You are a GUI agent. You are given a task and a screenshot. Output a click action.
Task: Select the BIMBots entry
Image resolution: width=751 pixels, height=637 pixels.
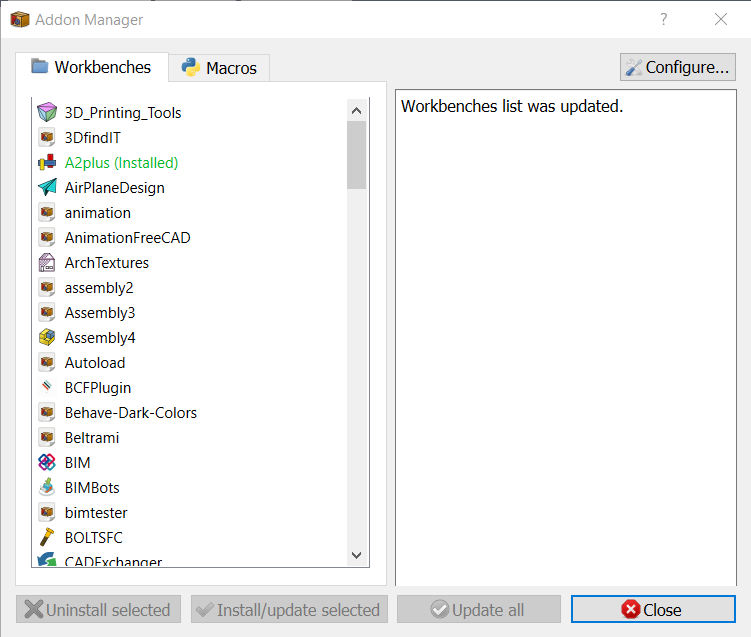click(x=92, y=488)
